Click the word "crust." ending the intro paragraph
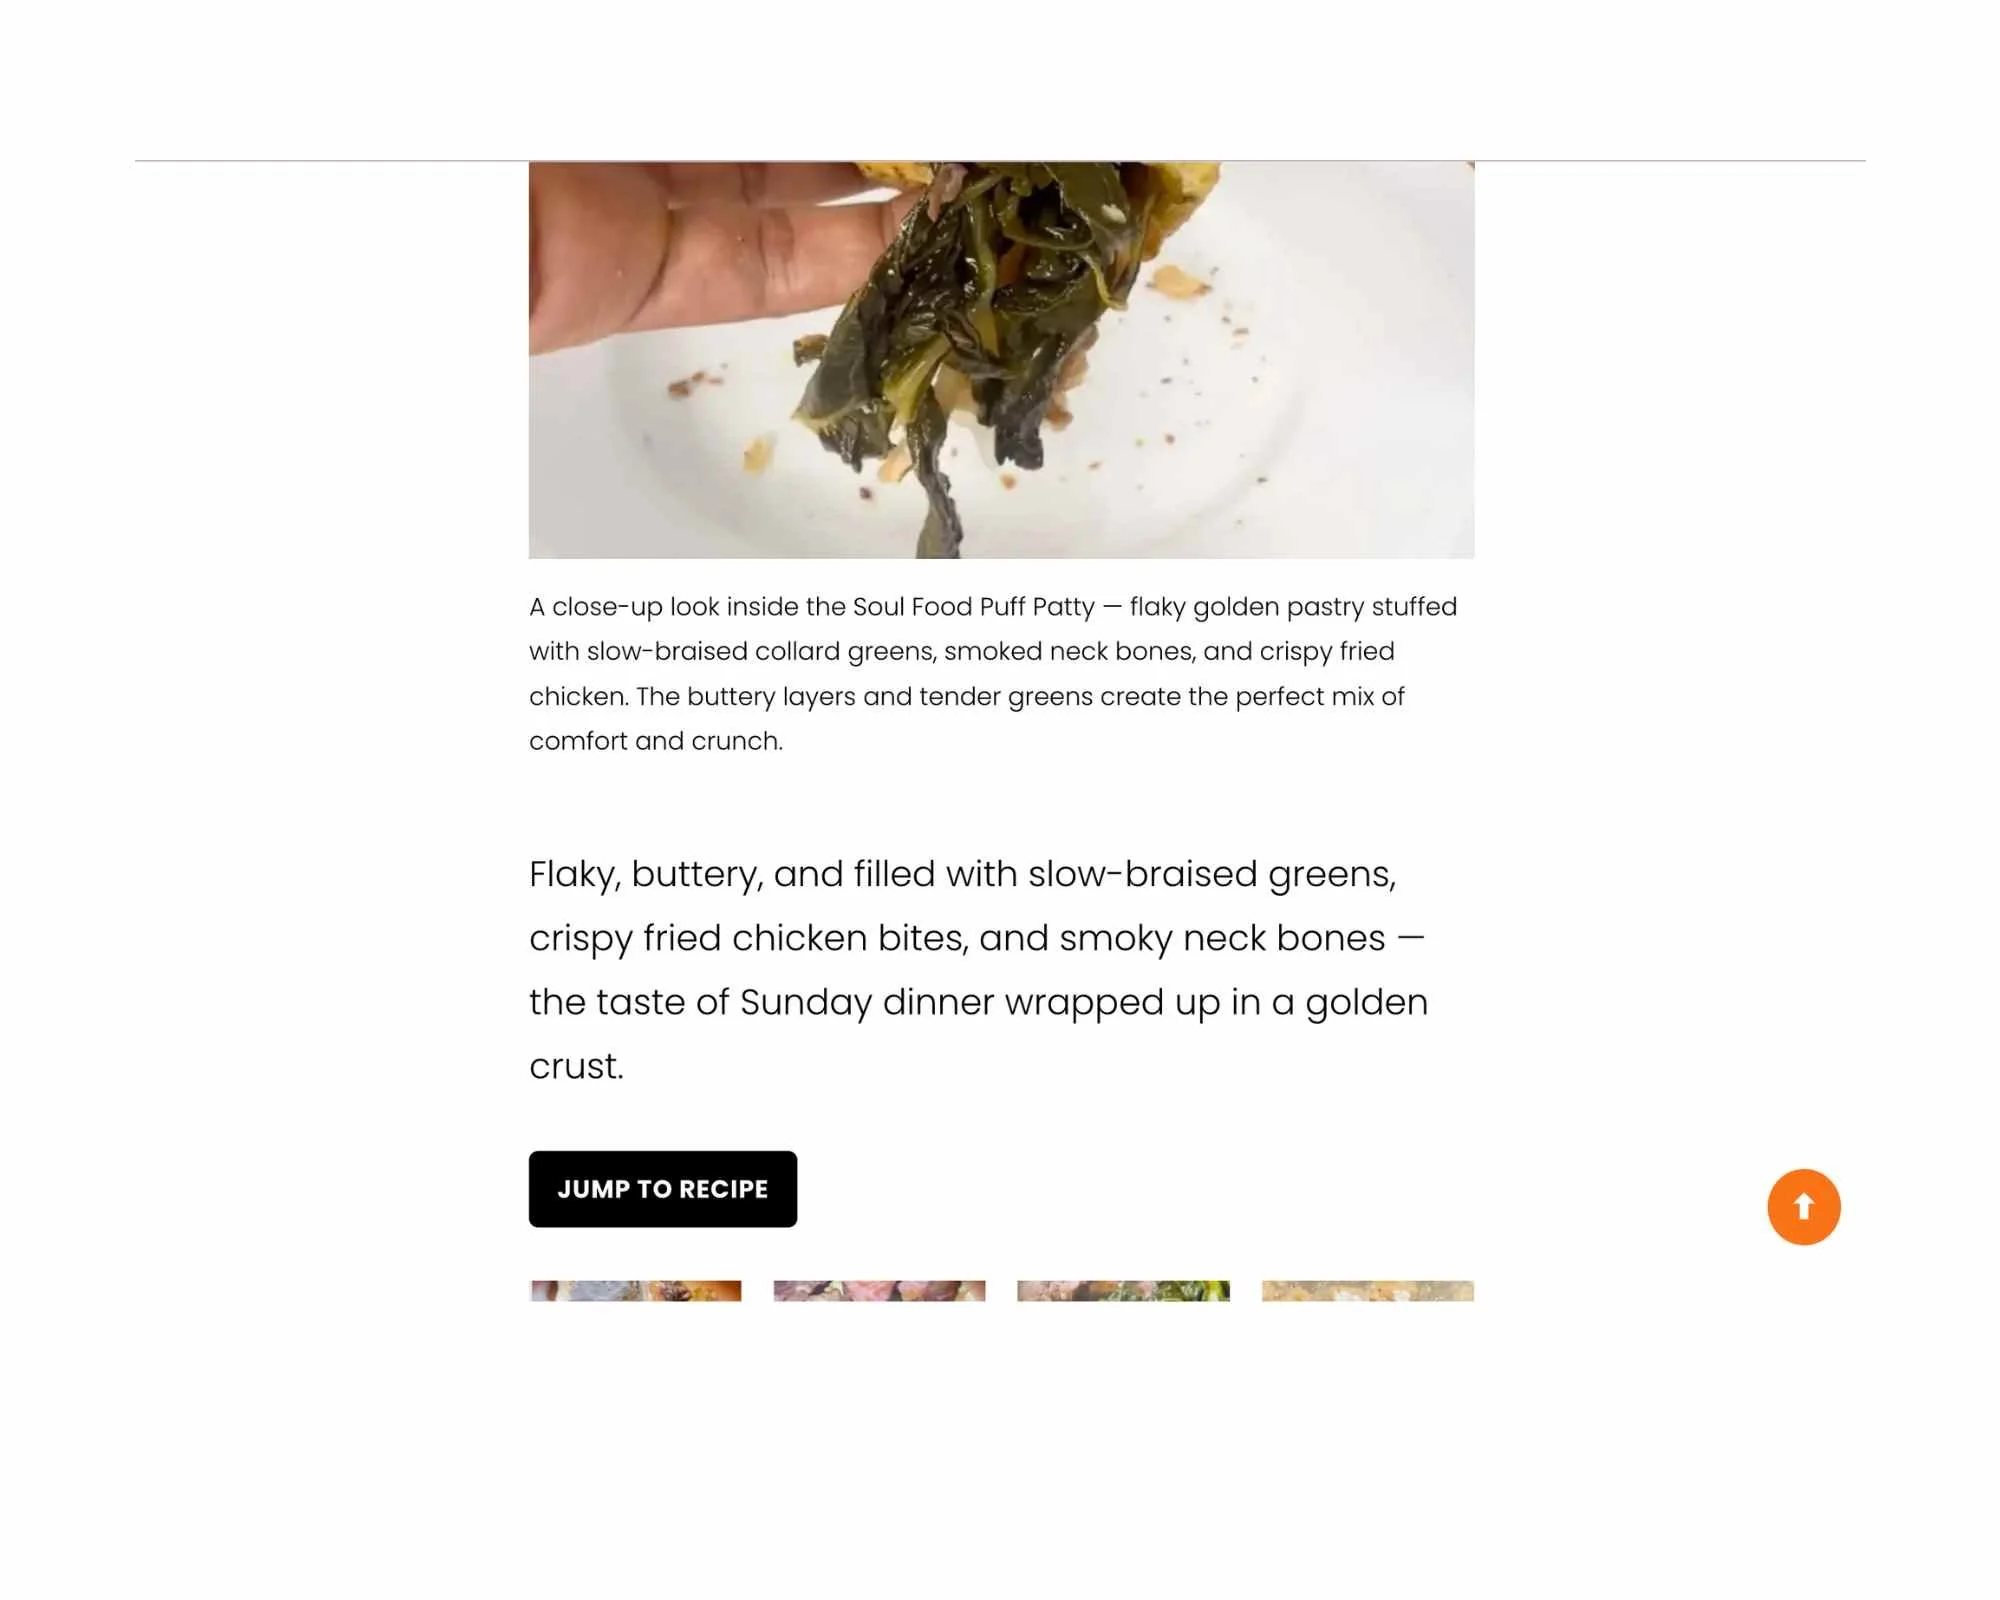2000x1600 pixels. pos(576,1066)
